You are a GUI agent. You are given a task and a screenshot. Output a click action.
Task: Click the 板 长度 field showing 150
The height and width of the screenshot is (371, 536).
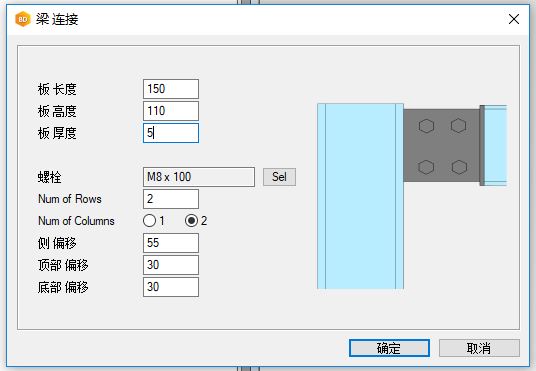(x=171, y=89)
